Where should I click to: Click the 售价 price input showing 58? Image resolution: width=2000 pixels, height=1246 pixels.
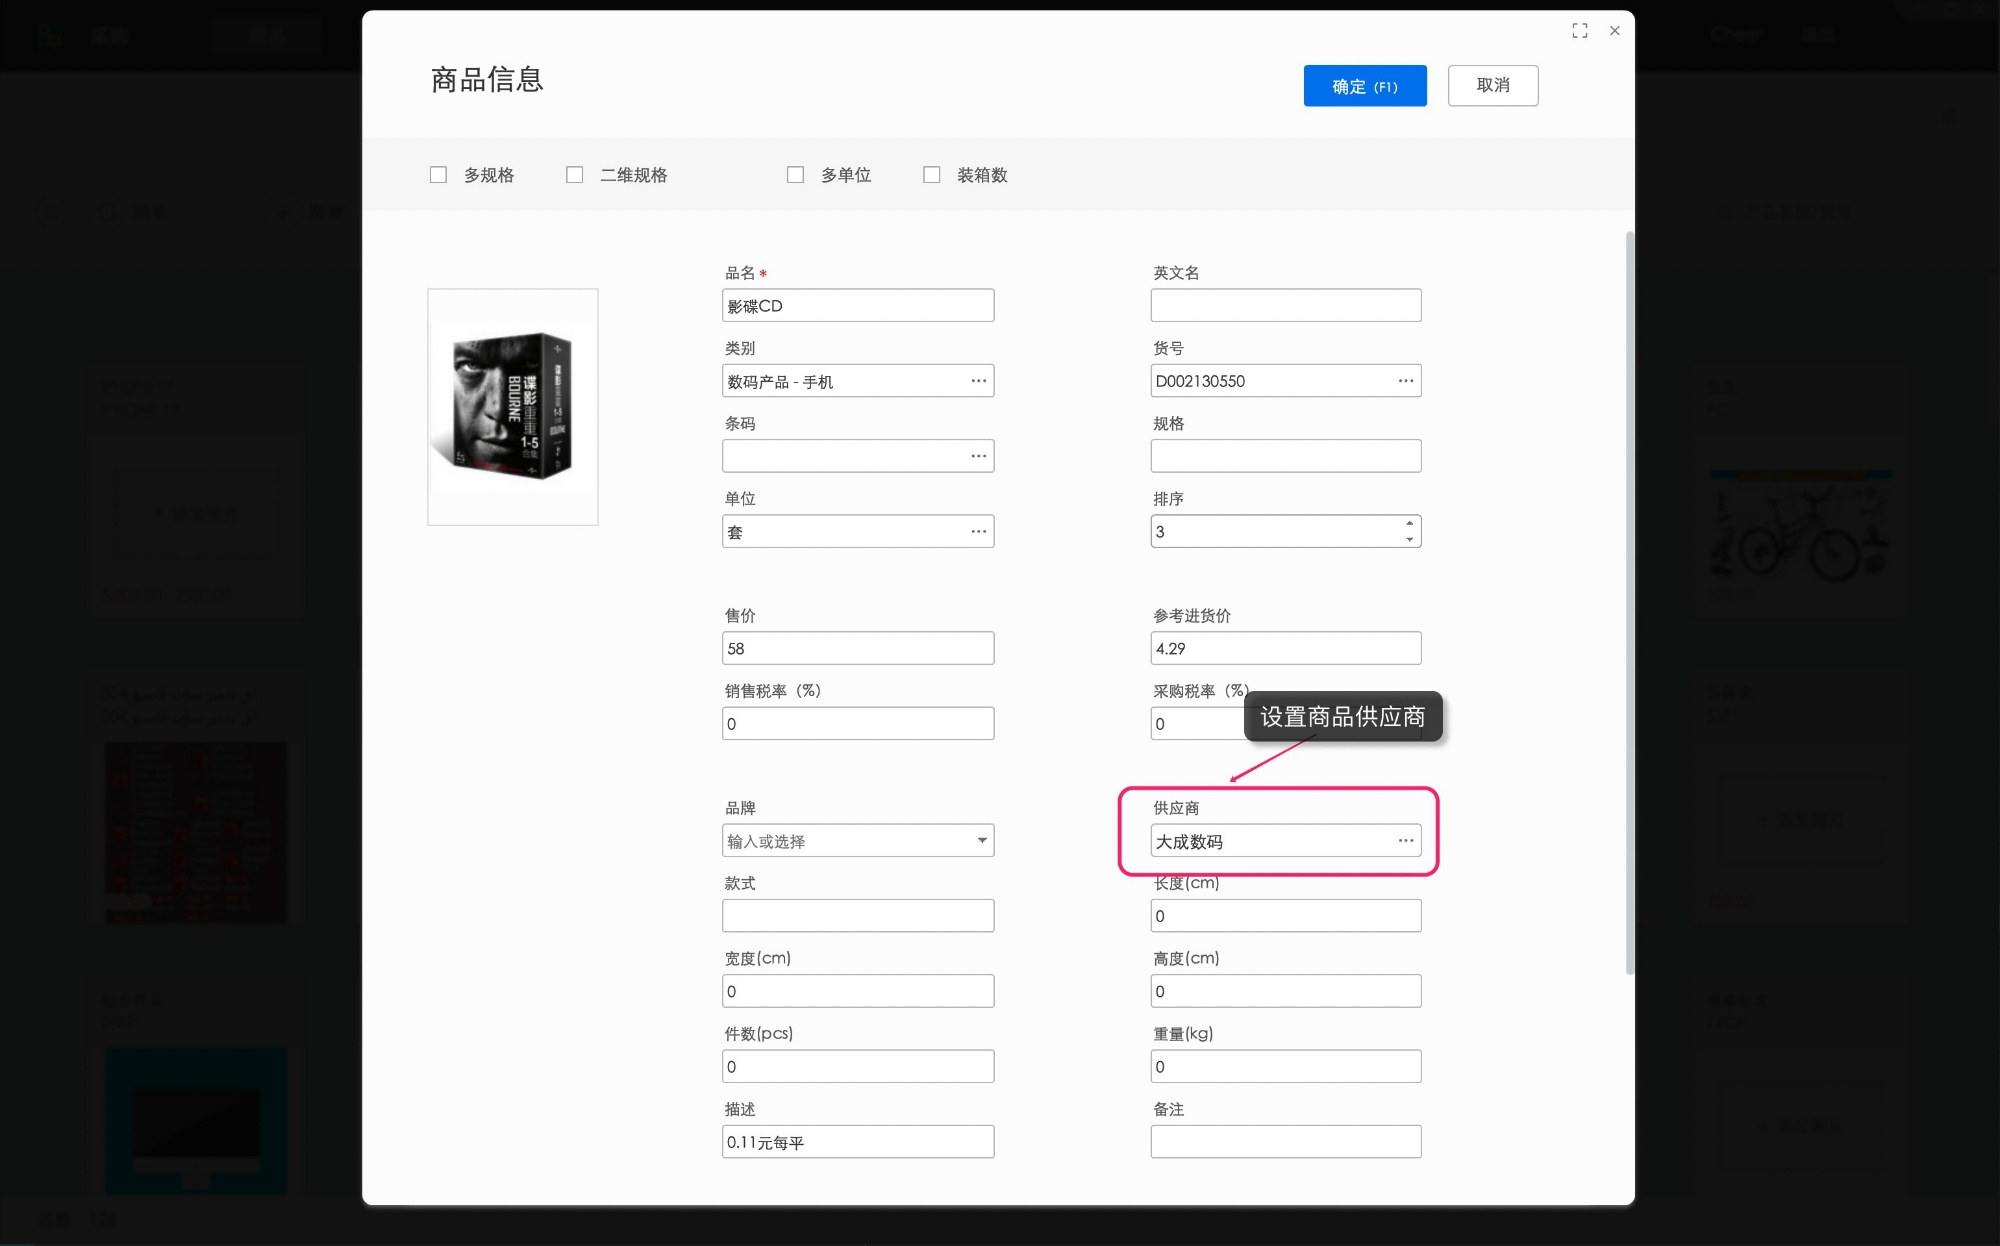pos(858,648)
